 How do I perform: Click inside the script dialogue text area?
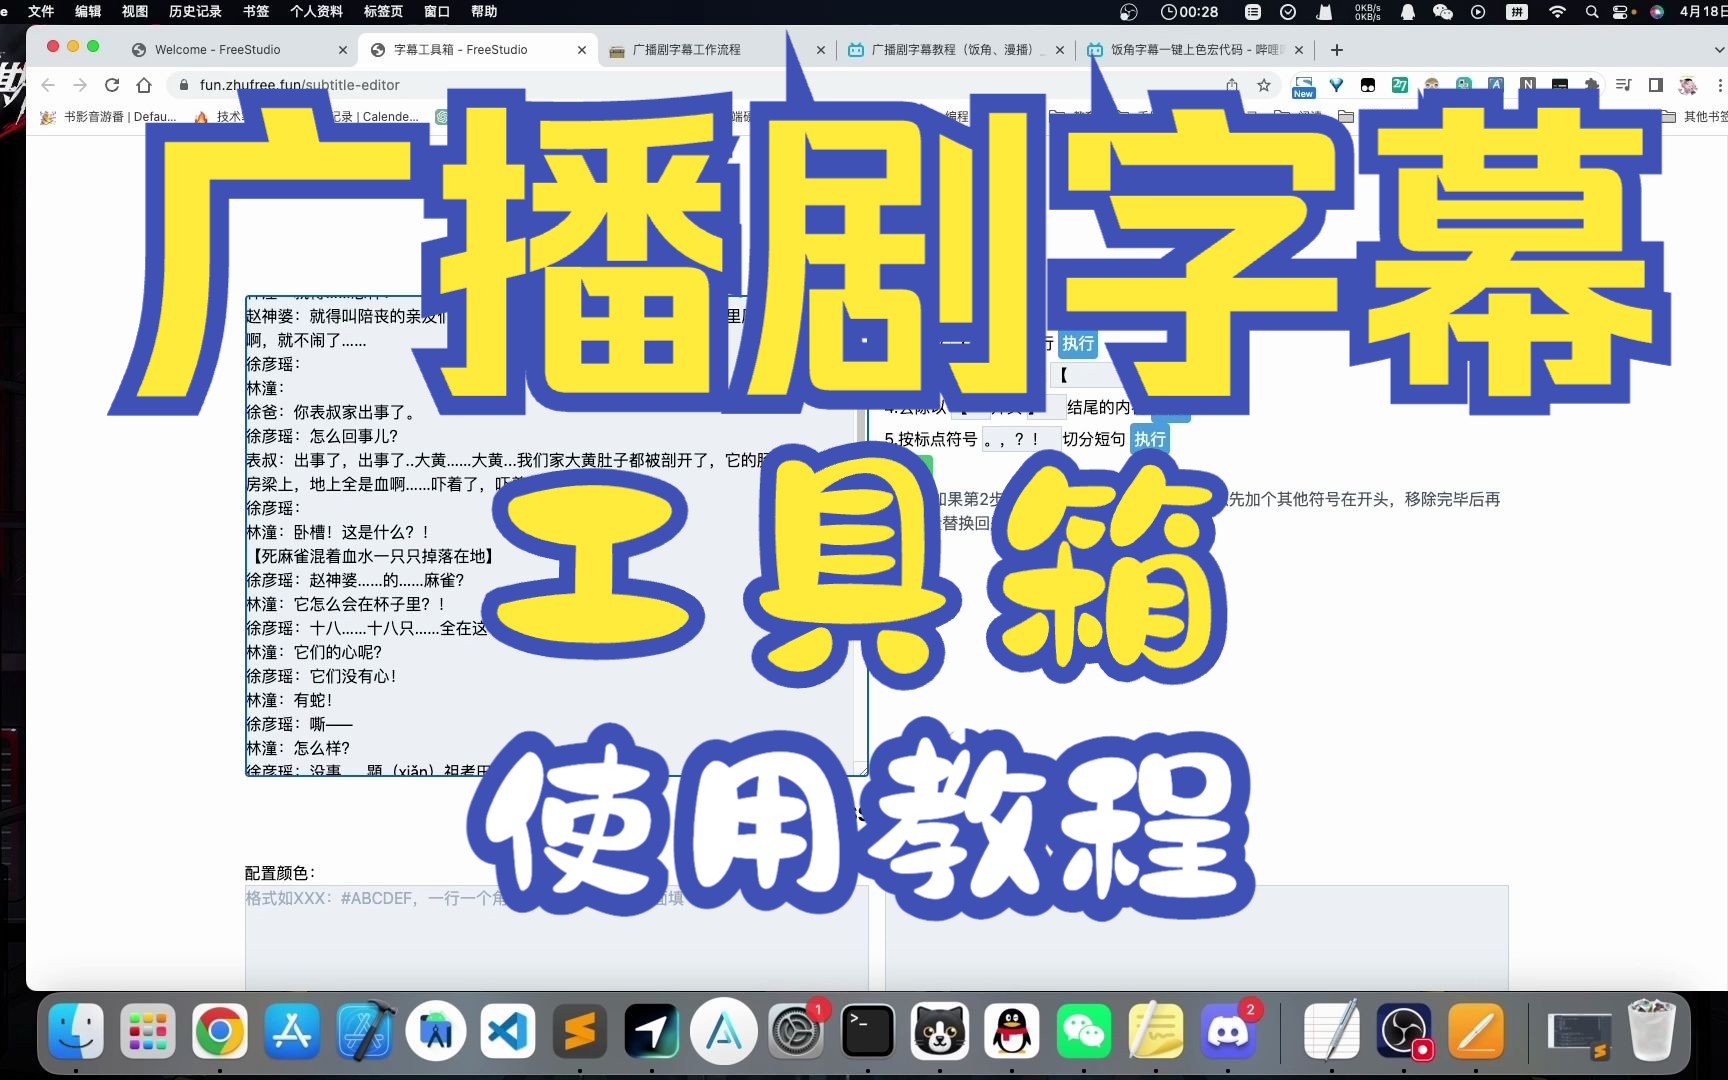556,535
